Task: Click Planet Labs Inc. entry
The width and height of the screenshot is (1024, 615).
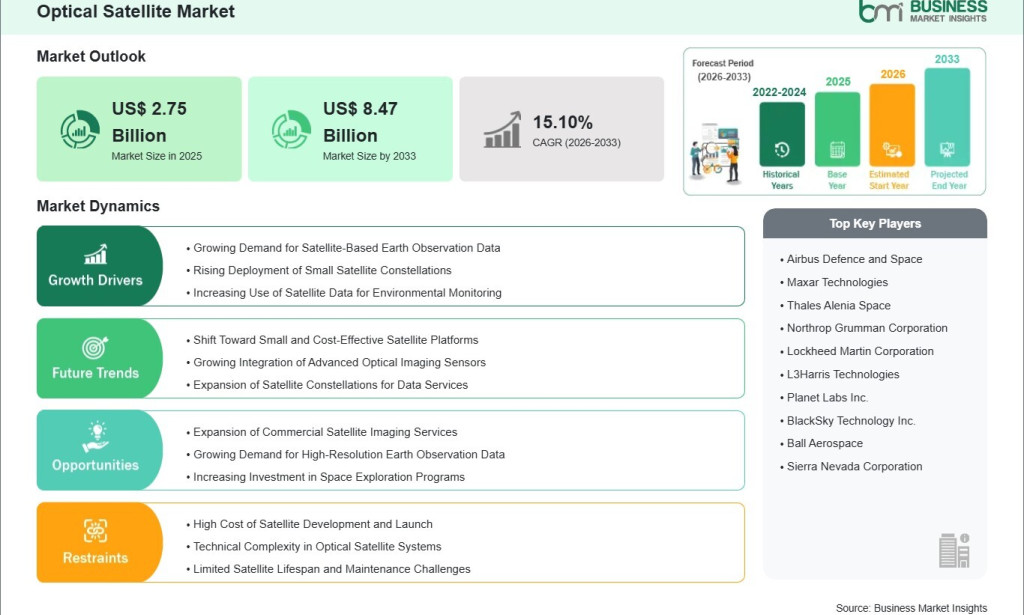Action: click(x=827, y=398)
